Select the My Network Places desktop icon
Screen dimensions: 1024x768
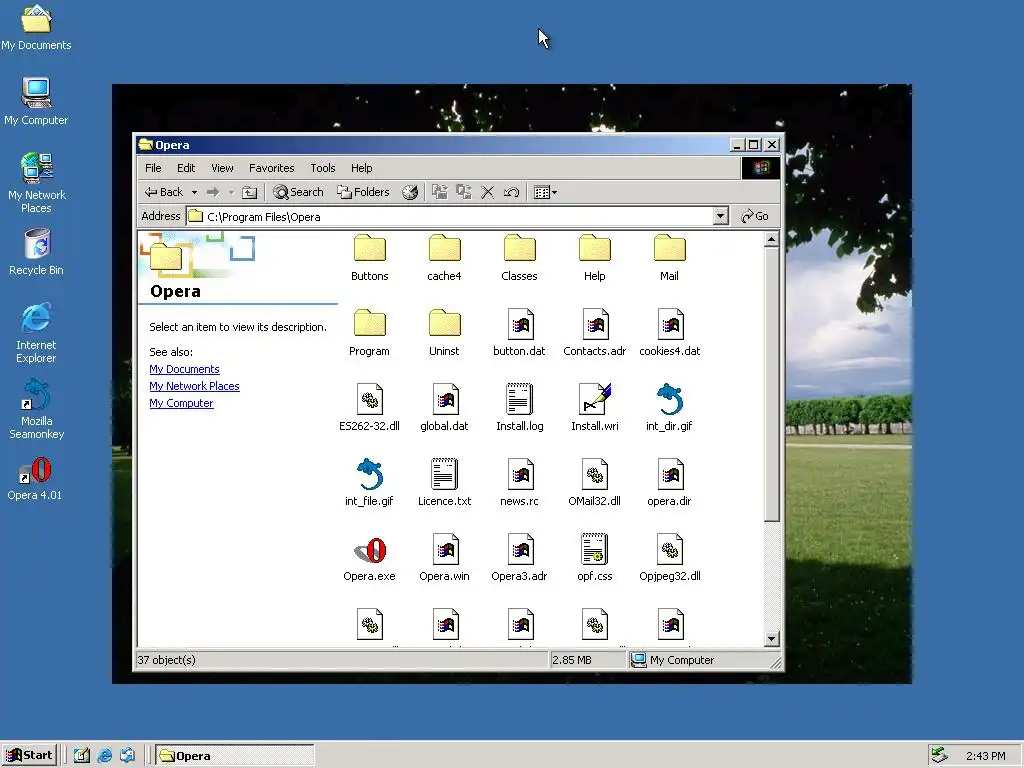pyautogui.click(x=37, y=183)
